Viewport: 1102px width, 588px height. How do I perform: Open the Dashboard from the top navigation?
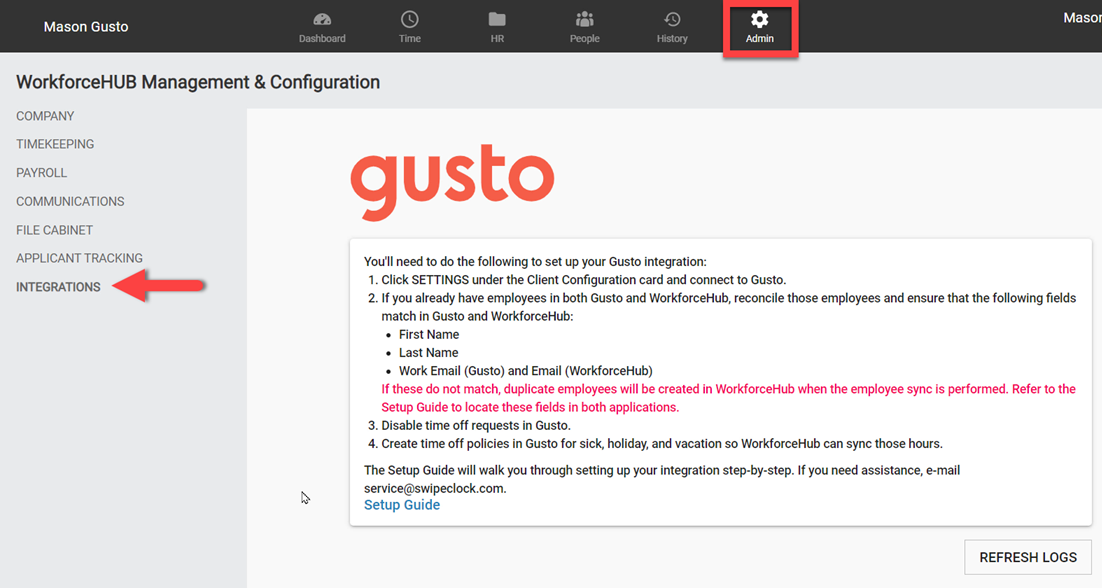(x=322, y=26)
